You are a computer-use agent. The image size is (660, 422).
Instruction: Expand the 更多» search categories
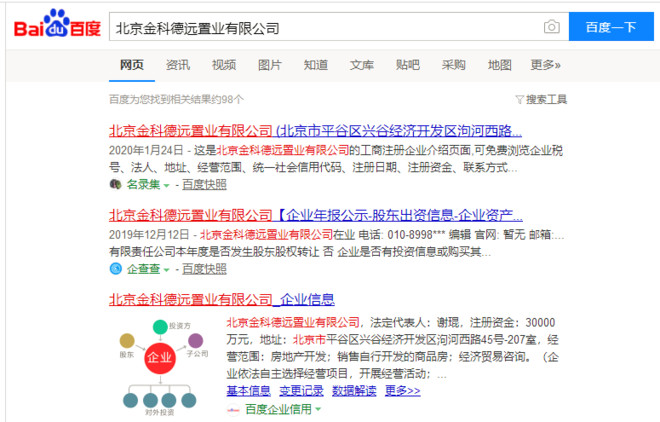(x=545, y=65)
